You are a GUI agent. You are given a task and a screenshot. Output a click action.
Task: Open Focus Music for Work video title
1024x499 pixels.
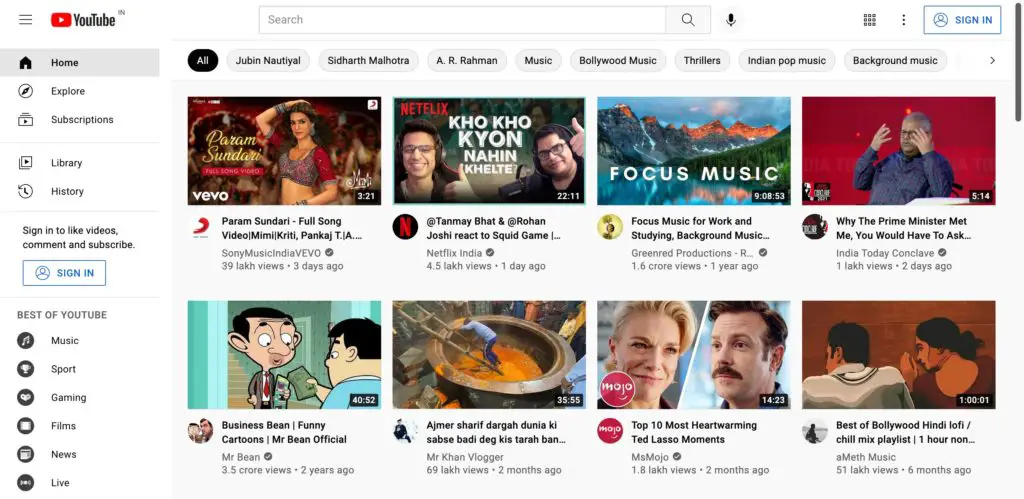click(x=701, y=229)
